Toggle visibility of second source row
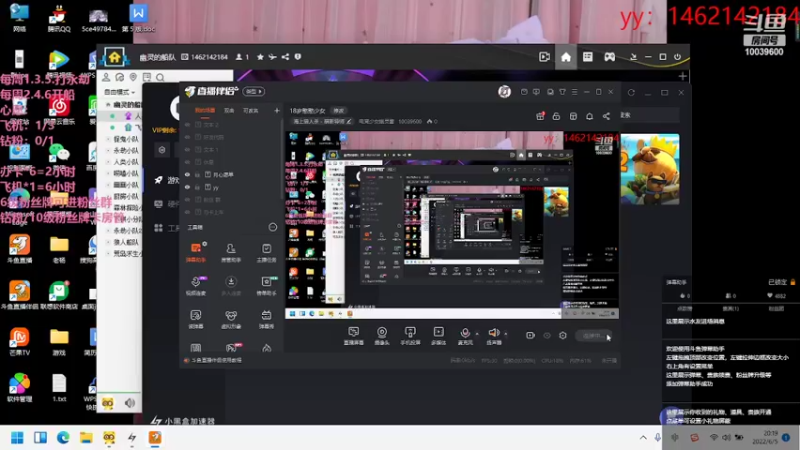This screenshot has width=800, height=450. 187,137
